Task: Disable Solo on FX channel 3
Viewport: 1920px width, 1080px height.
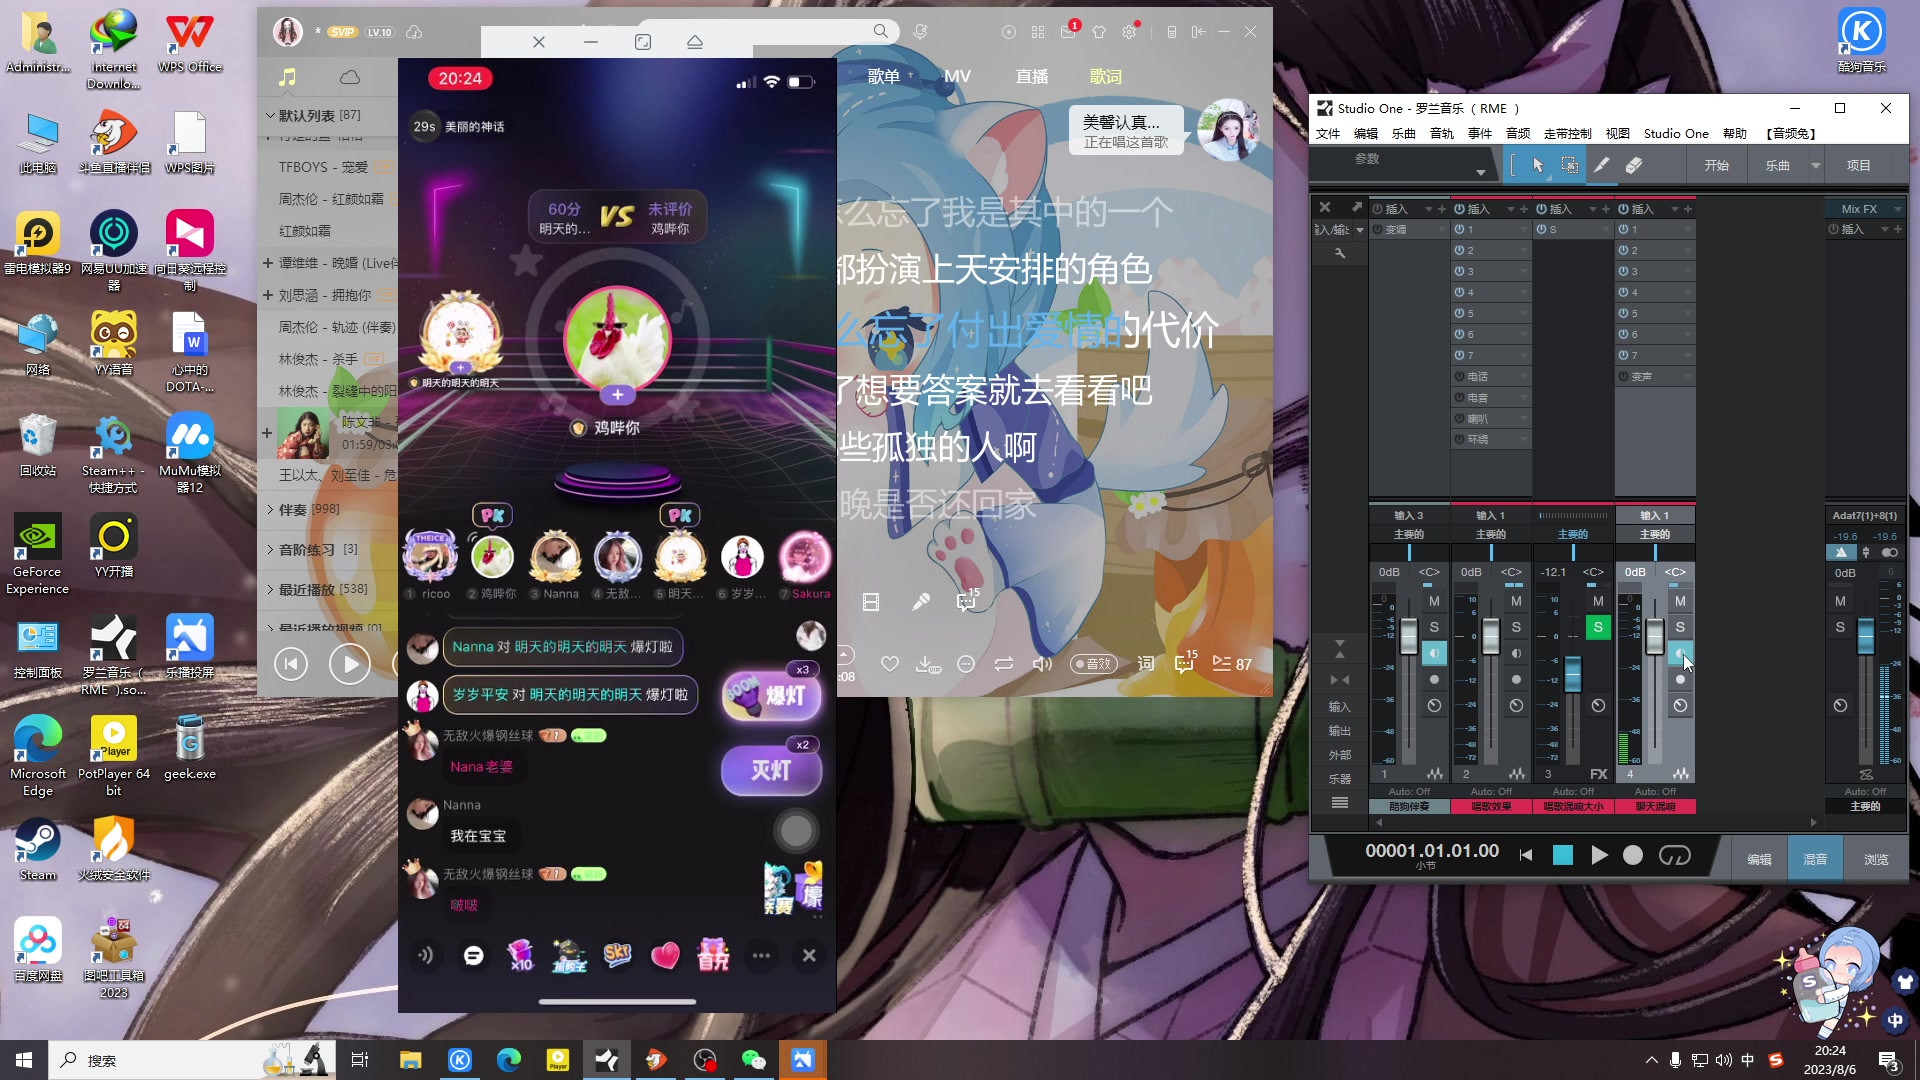Action: click(1598, 627)
